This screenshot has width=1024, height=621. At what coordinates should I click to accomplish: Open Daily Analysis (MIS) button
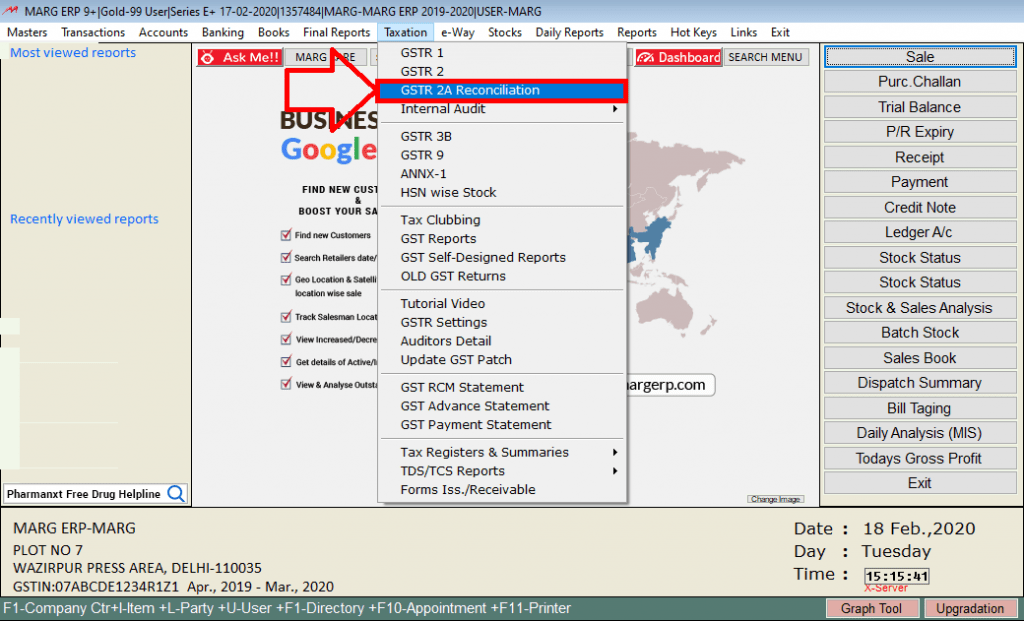click(920, 433)
